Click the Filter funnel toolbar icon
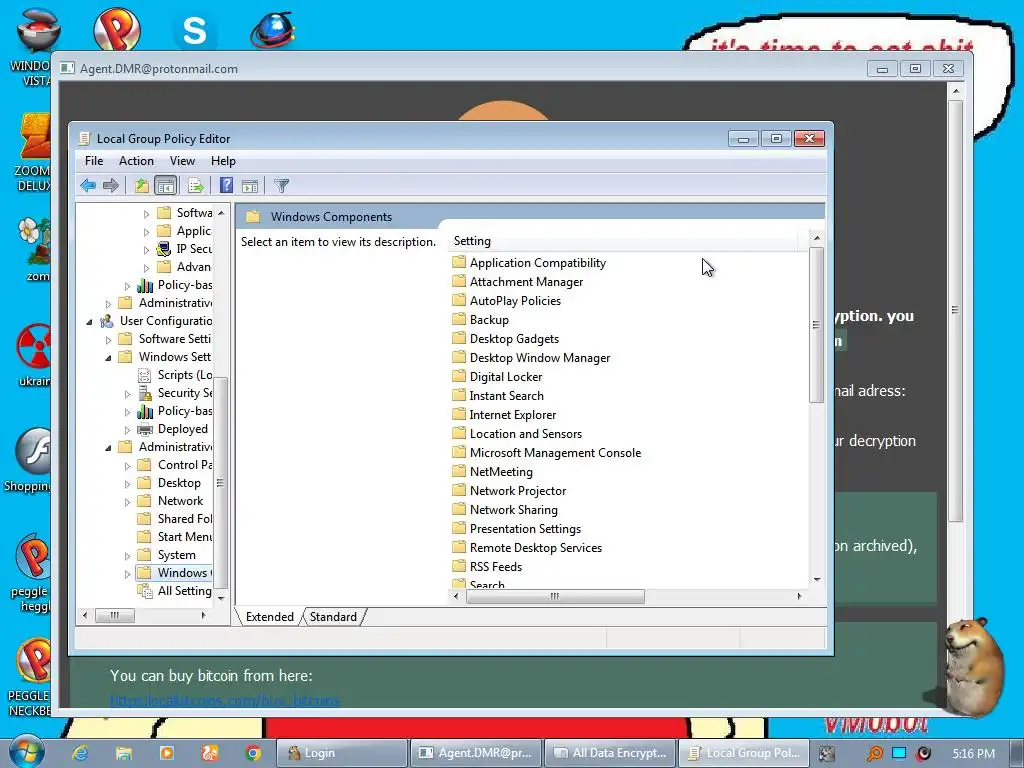Viewport: 1024px width, 768px height. 281,186
